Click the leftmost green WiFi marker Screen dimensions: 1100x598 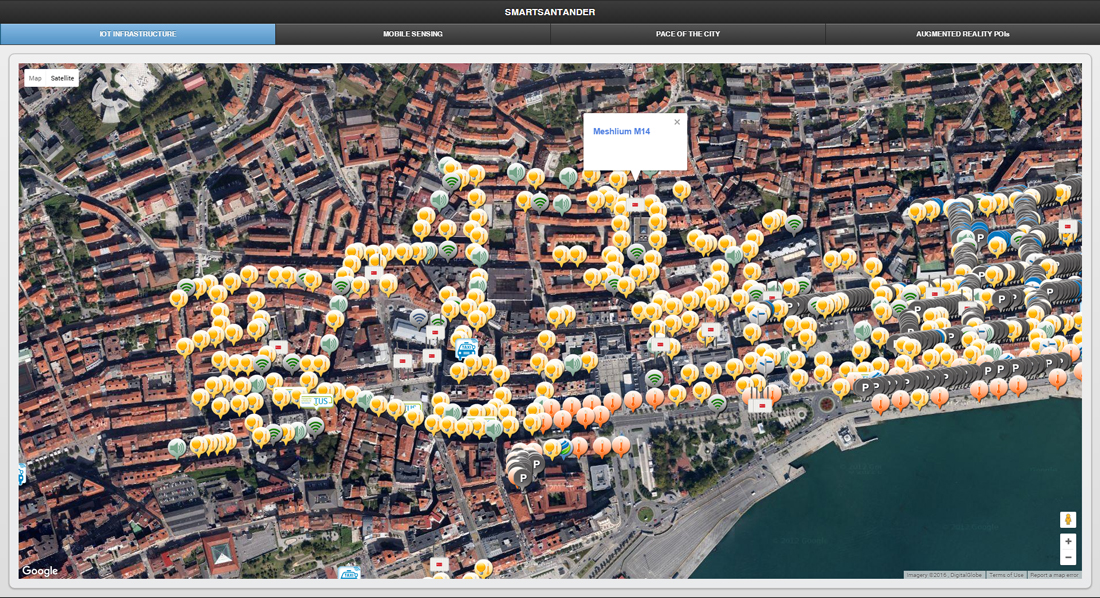[x=187, y=287]
